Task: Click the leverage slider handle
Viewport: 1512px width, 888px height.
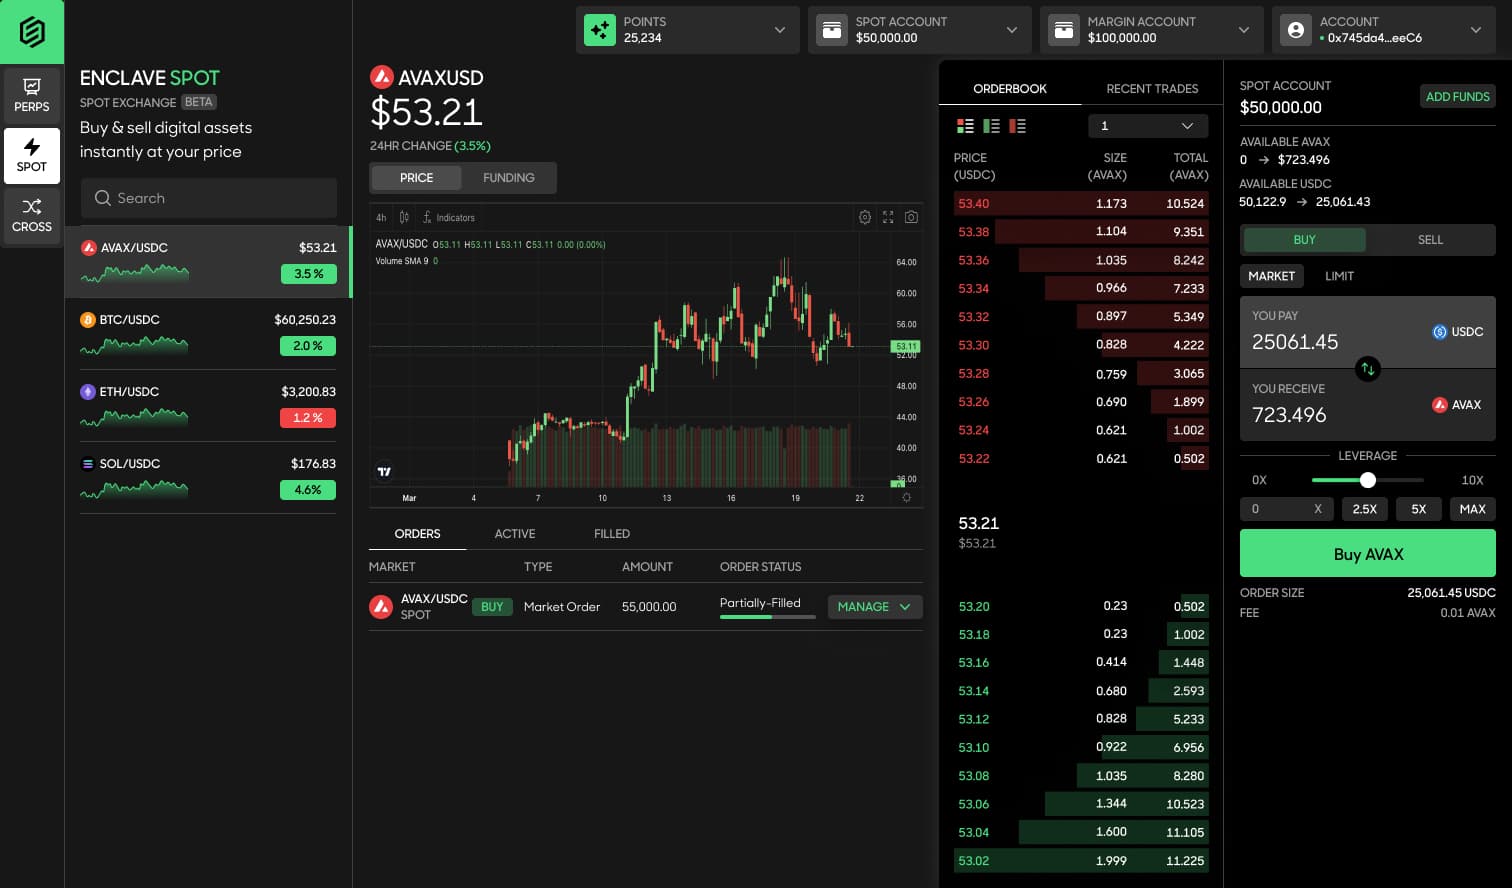Action: point(1368,480)
